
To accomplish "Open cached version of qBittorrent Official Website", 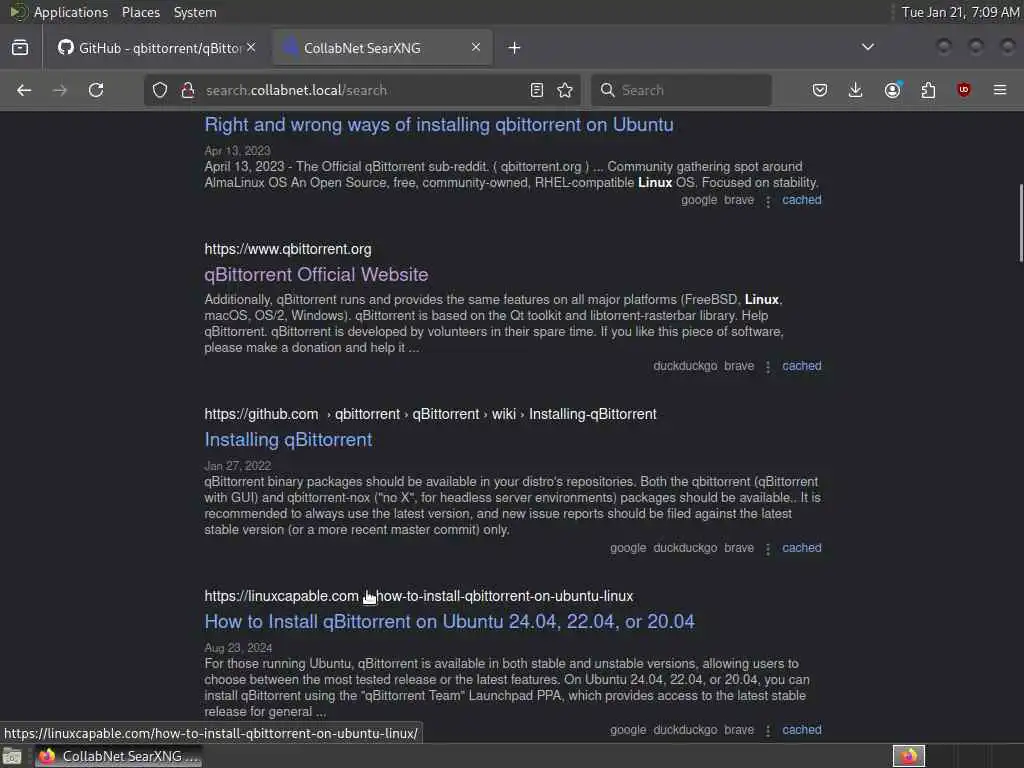I will [802, 366].
